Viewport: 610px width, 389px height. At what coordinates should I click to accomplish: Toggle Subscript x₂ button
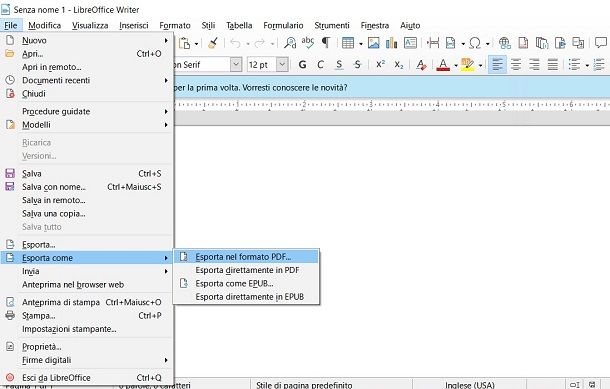(x=399, y=65)
